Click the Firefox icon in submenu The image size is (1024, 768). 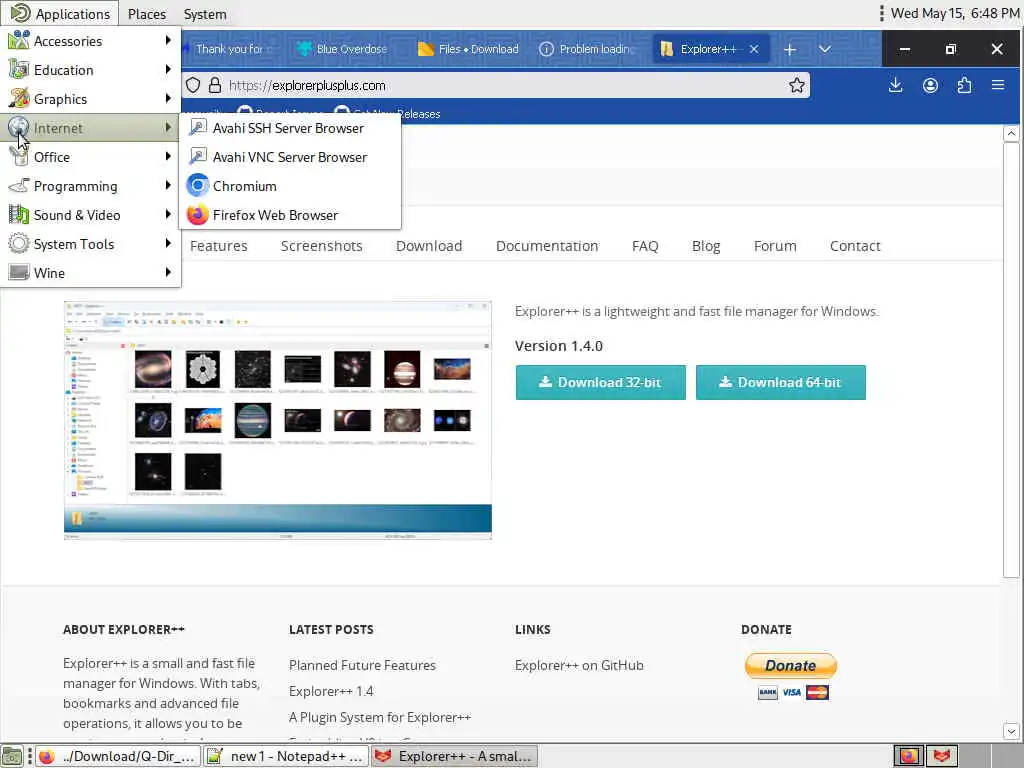point(197,214)
